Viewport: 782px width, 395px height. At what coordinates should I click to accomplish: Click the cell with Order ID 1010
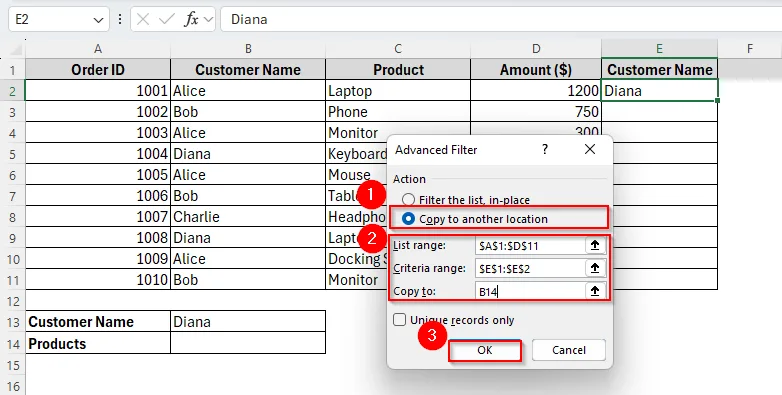click(x=98, y=280)
